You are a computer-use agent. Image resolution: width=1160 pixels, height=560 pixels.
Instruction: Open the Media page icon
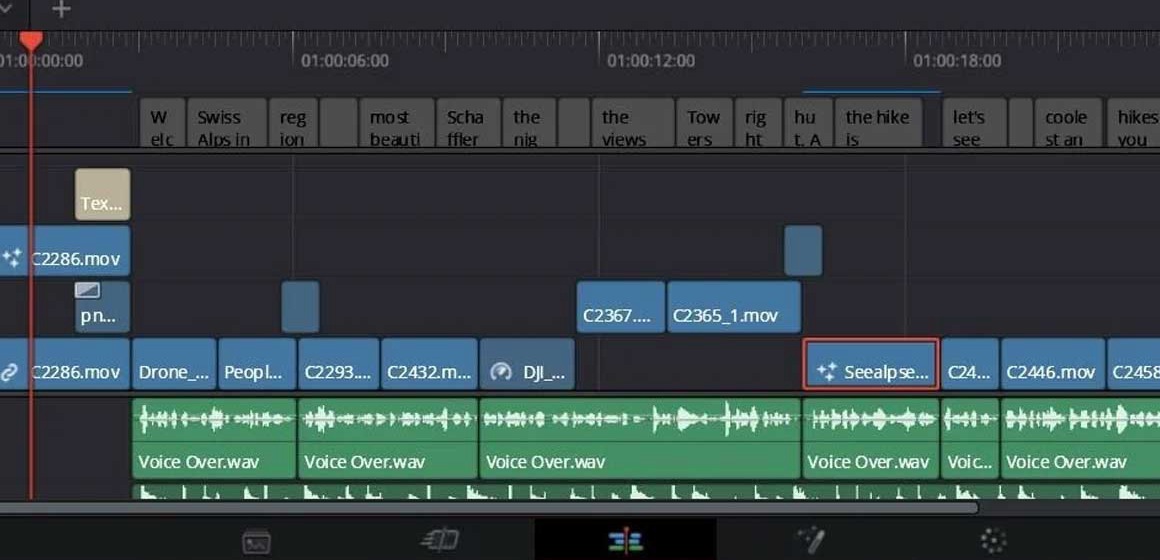[x=257, y=541]
